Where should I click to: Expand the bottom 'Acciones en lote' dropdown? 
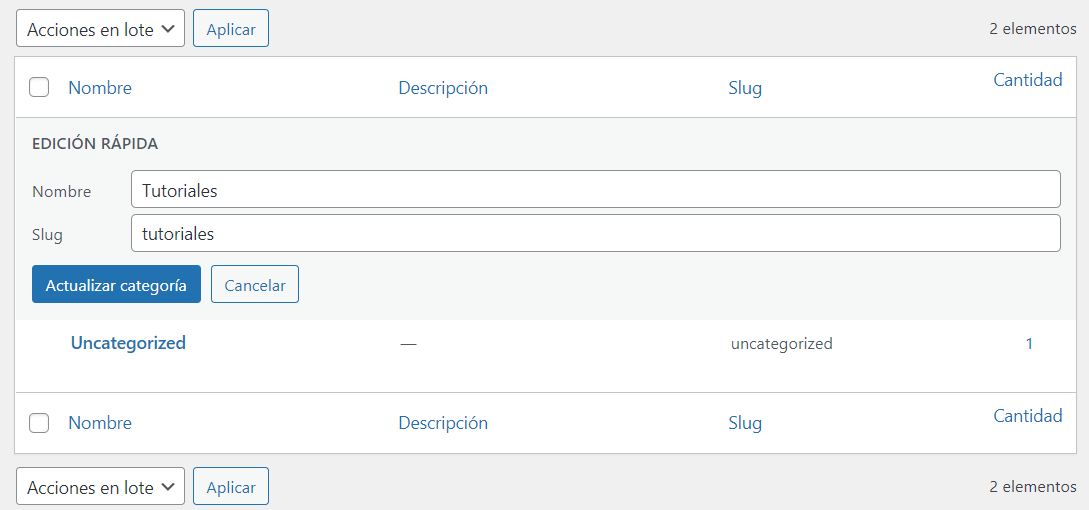click(100, 487)
